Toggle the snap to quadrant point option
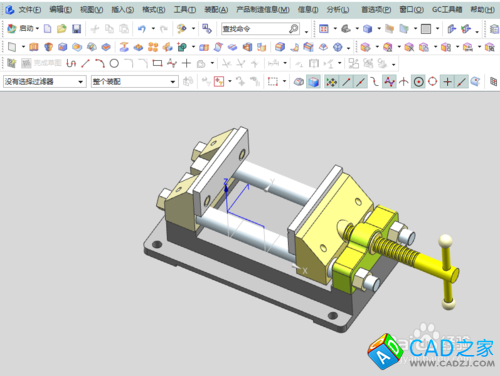Image resolution: width=500 pixels, height=376 pixels. click(433, 82)
